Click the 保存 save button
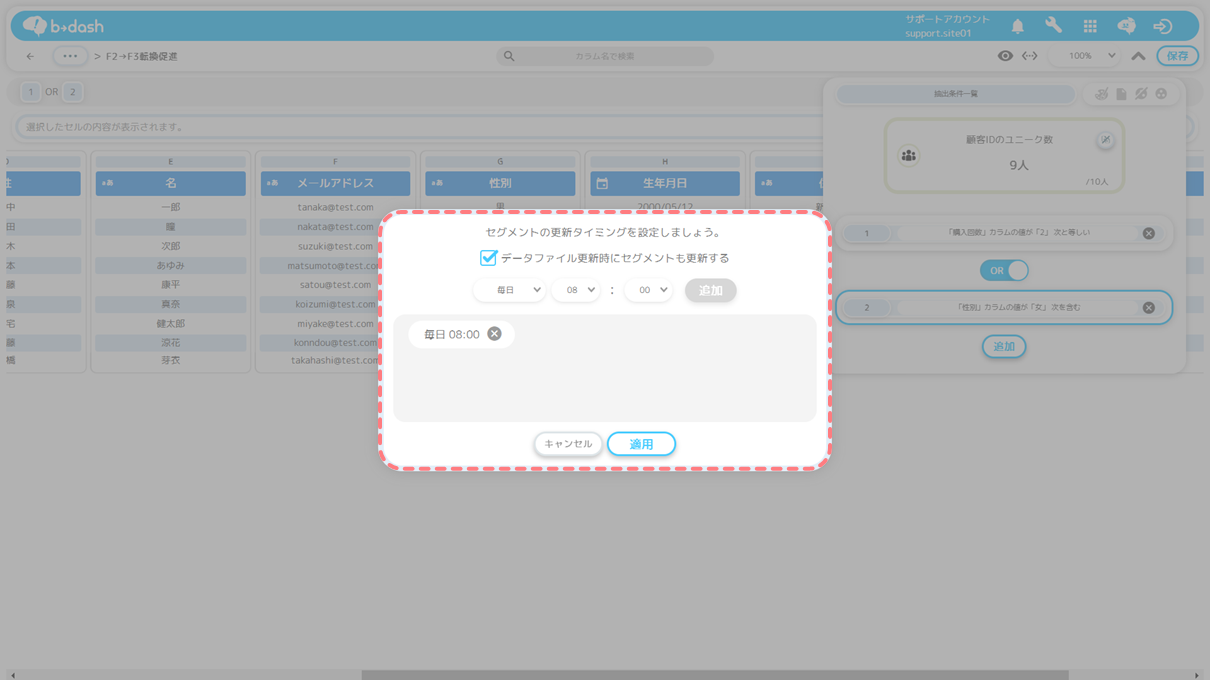 click(x=1177, y=56)
